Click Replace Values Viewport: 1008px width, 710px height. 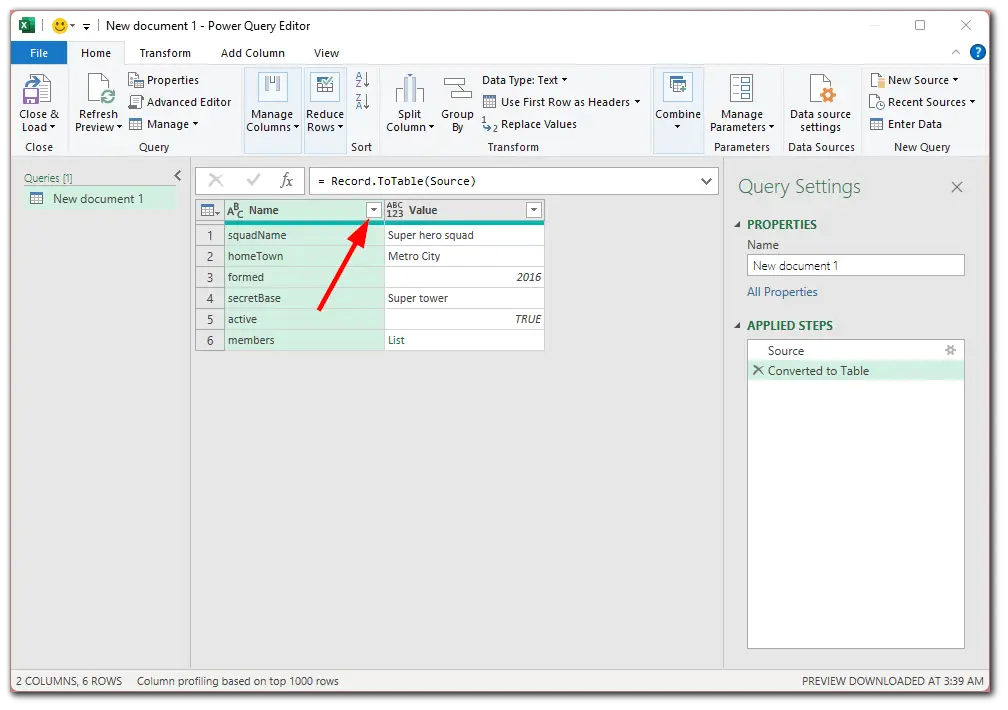coord(530,124)
